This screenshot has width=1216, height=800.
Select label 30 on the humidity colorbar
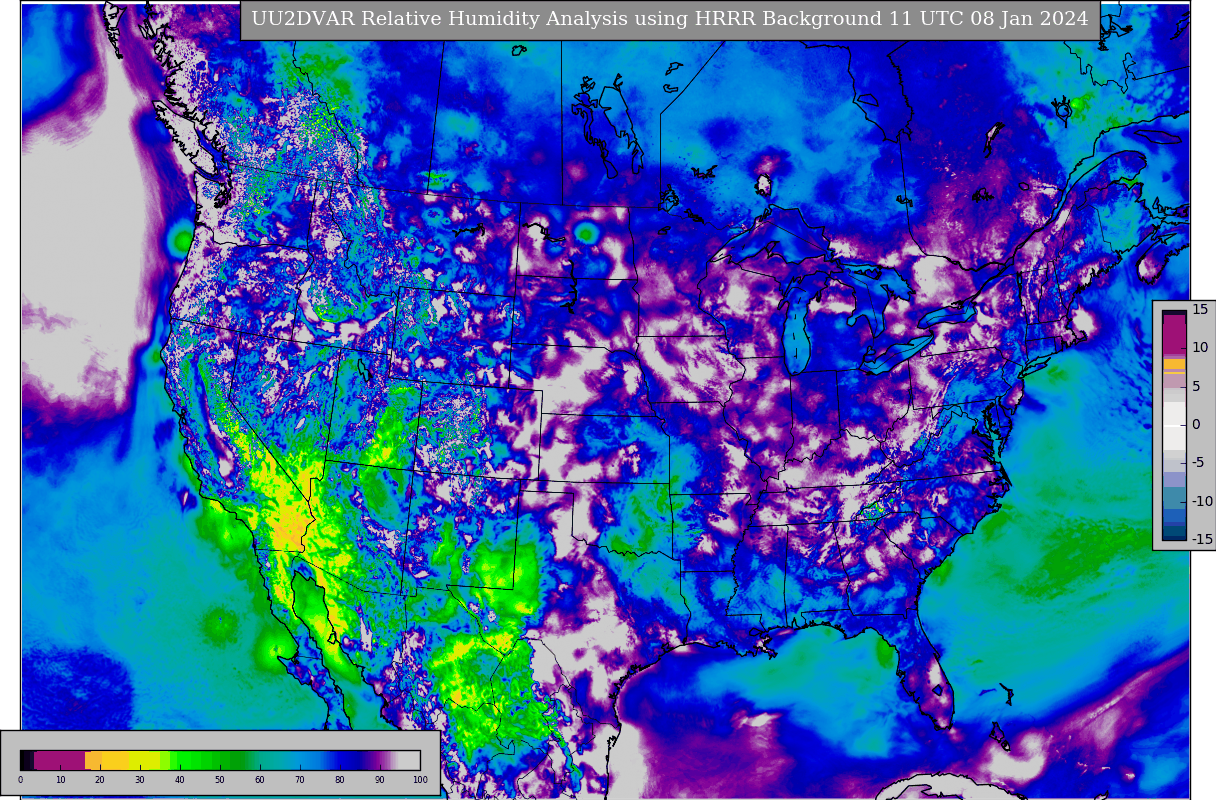point(140,780)
